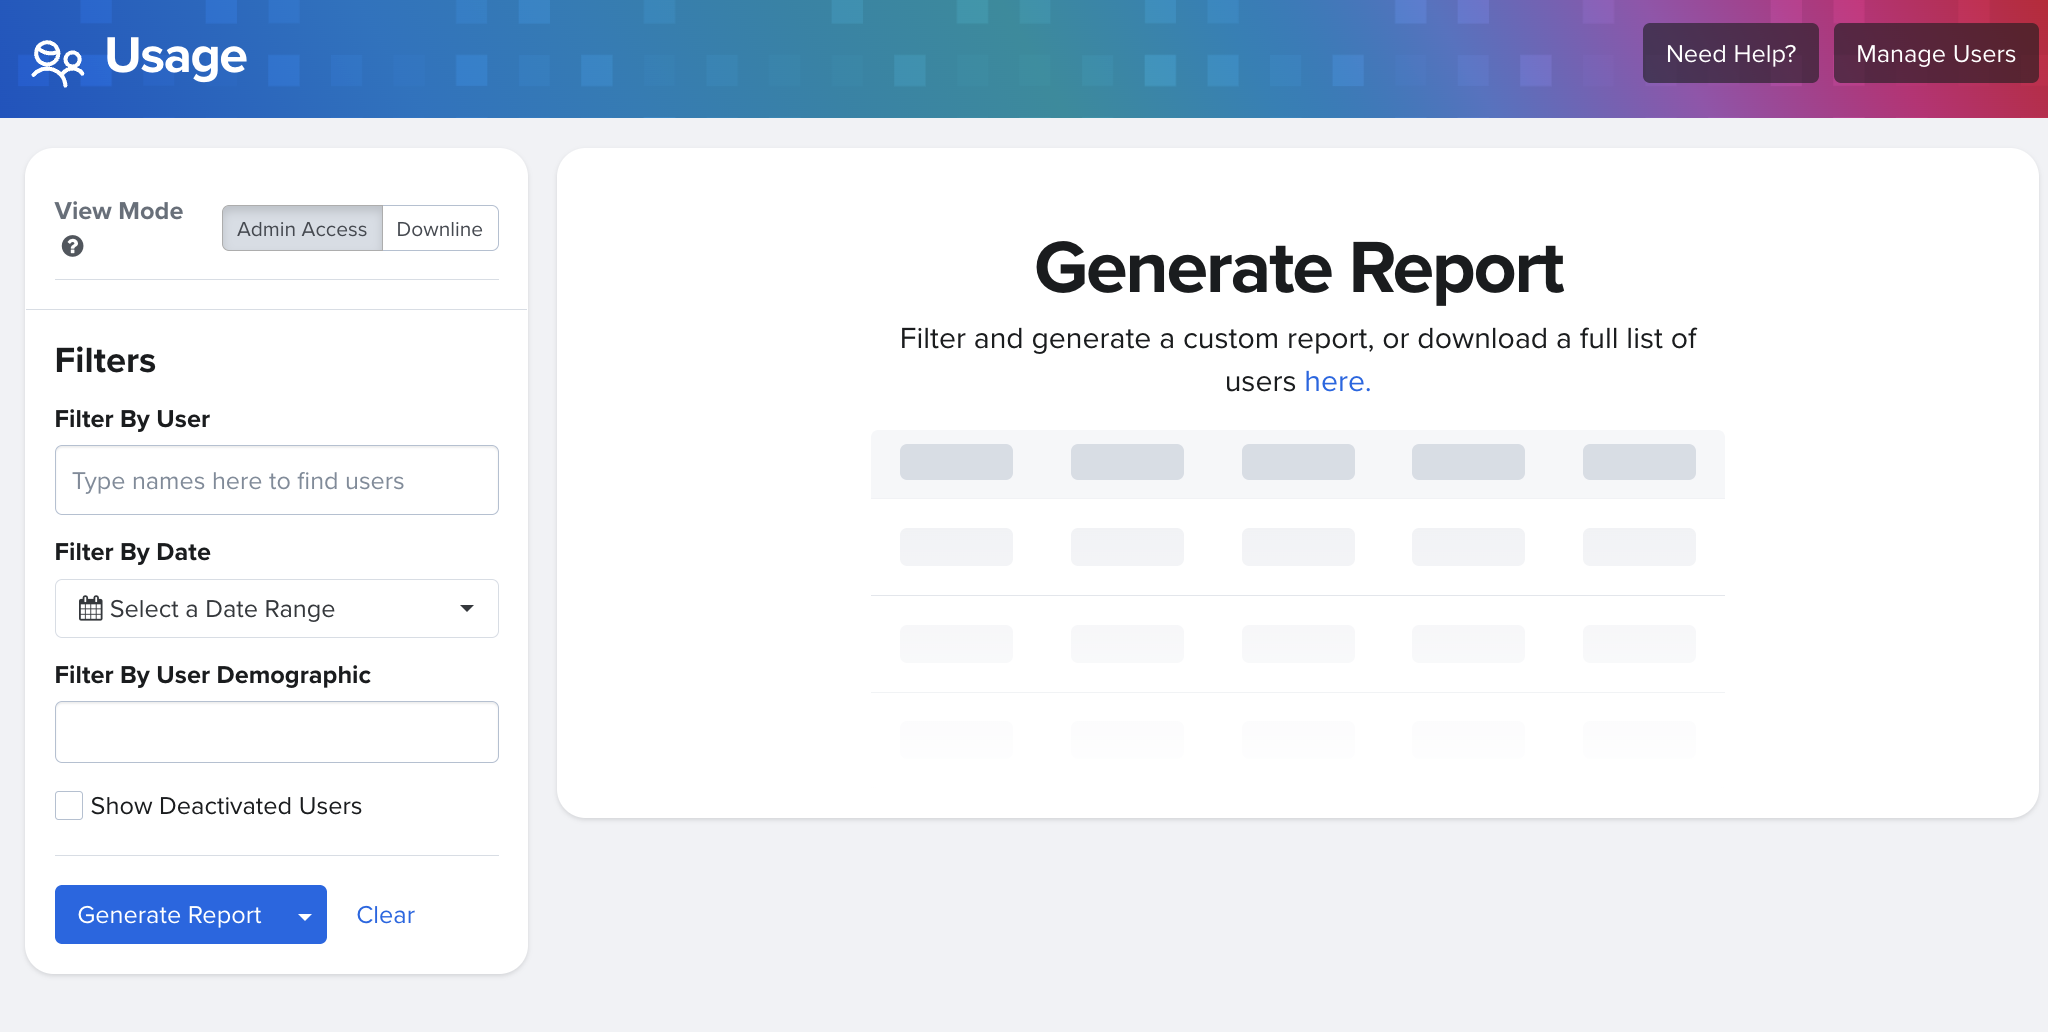Screen dimensions: 2048x1032
Task: Focus the Filter By User name field
Action: click(276, 481)
